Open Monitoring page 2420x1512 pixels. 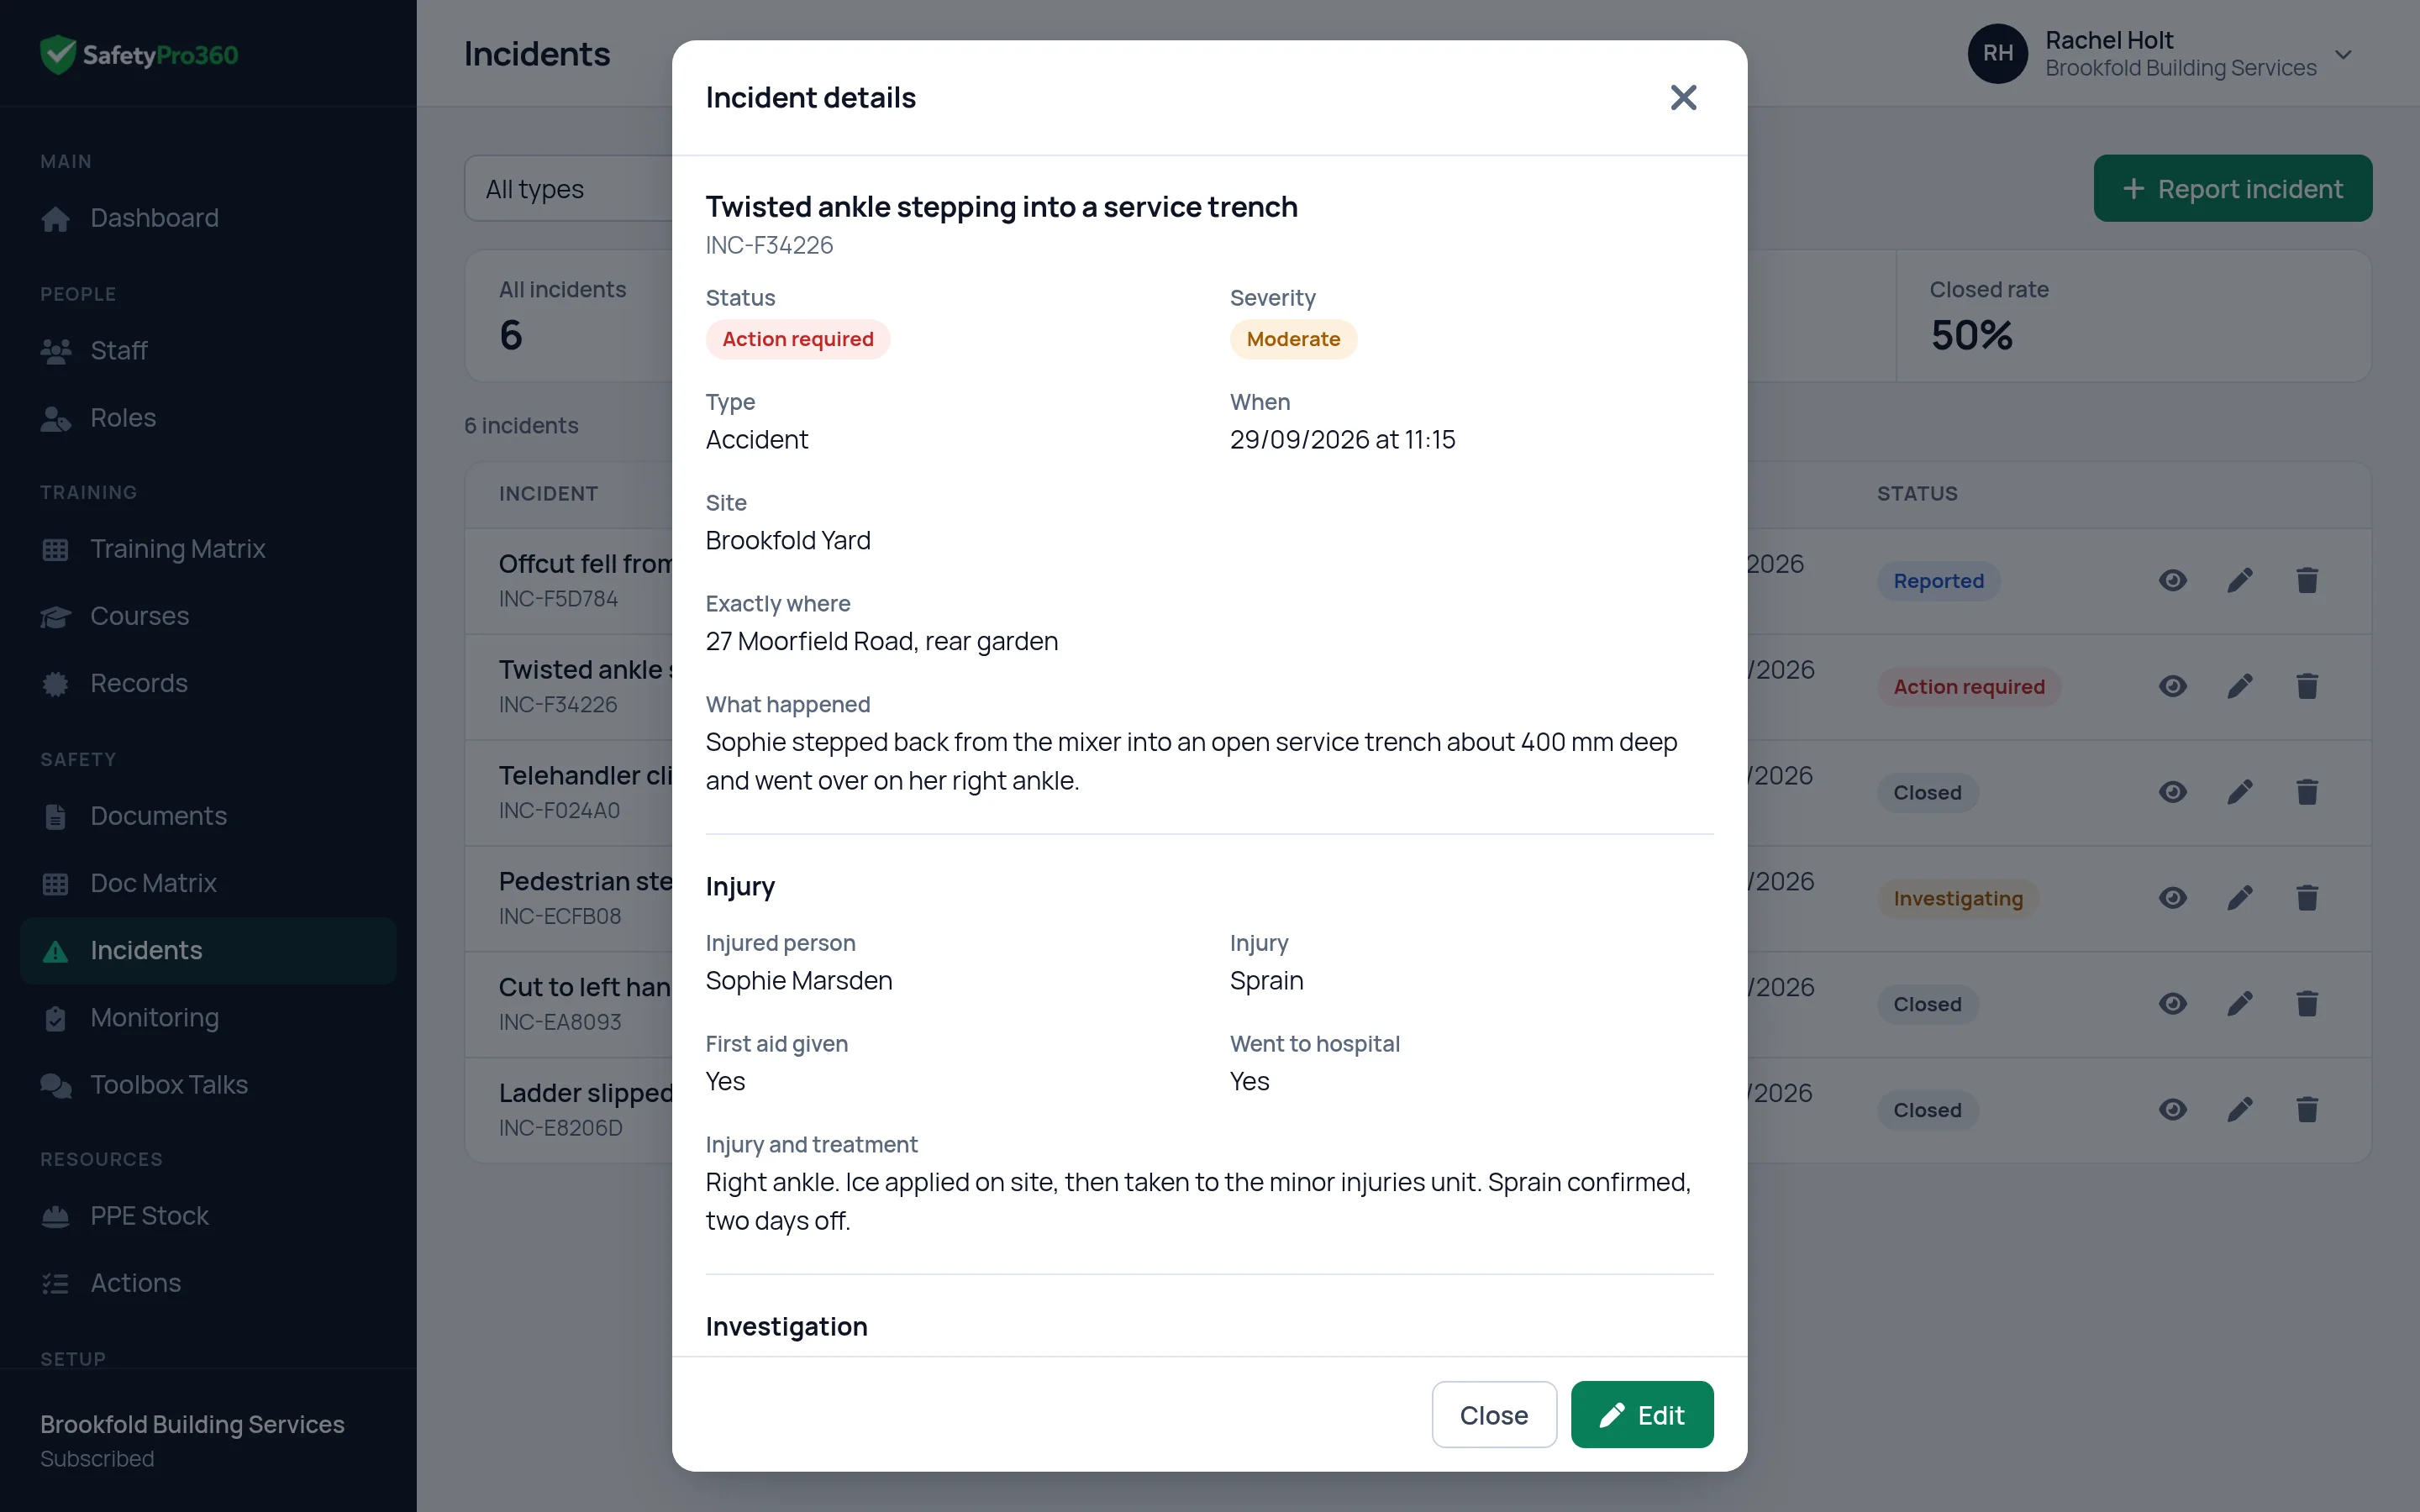click(208, 1017)
